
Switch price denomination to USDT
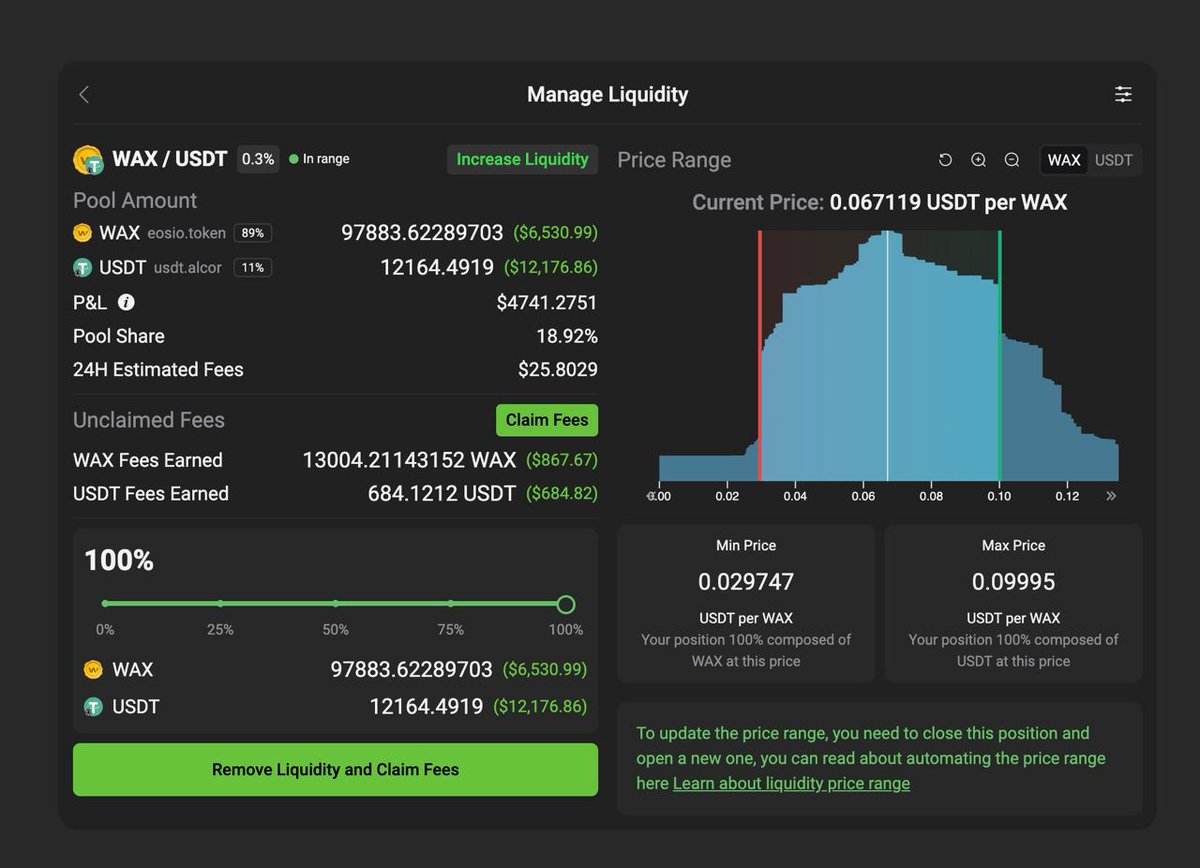tap(1113, 160)
